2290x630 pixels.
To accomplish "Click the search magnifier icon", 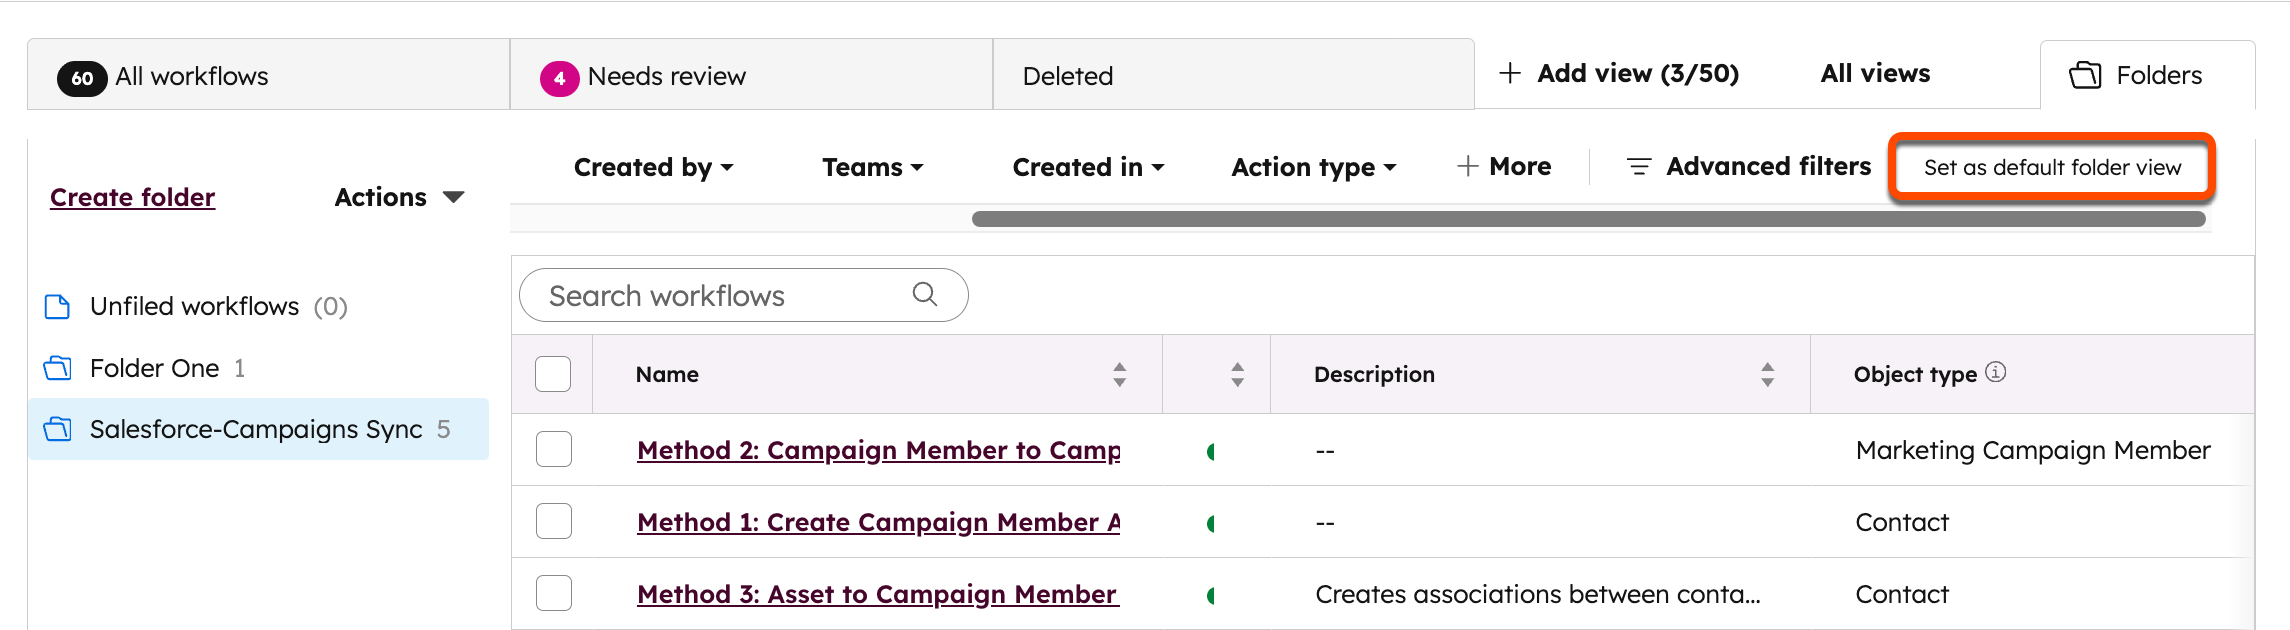I will [925, 294].
